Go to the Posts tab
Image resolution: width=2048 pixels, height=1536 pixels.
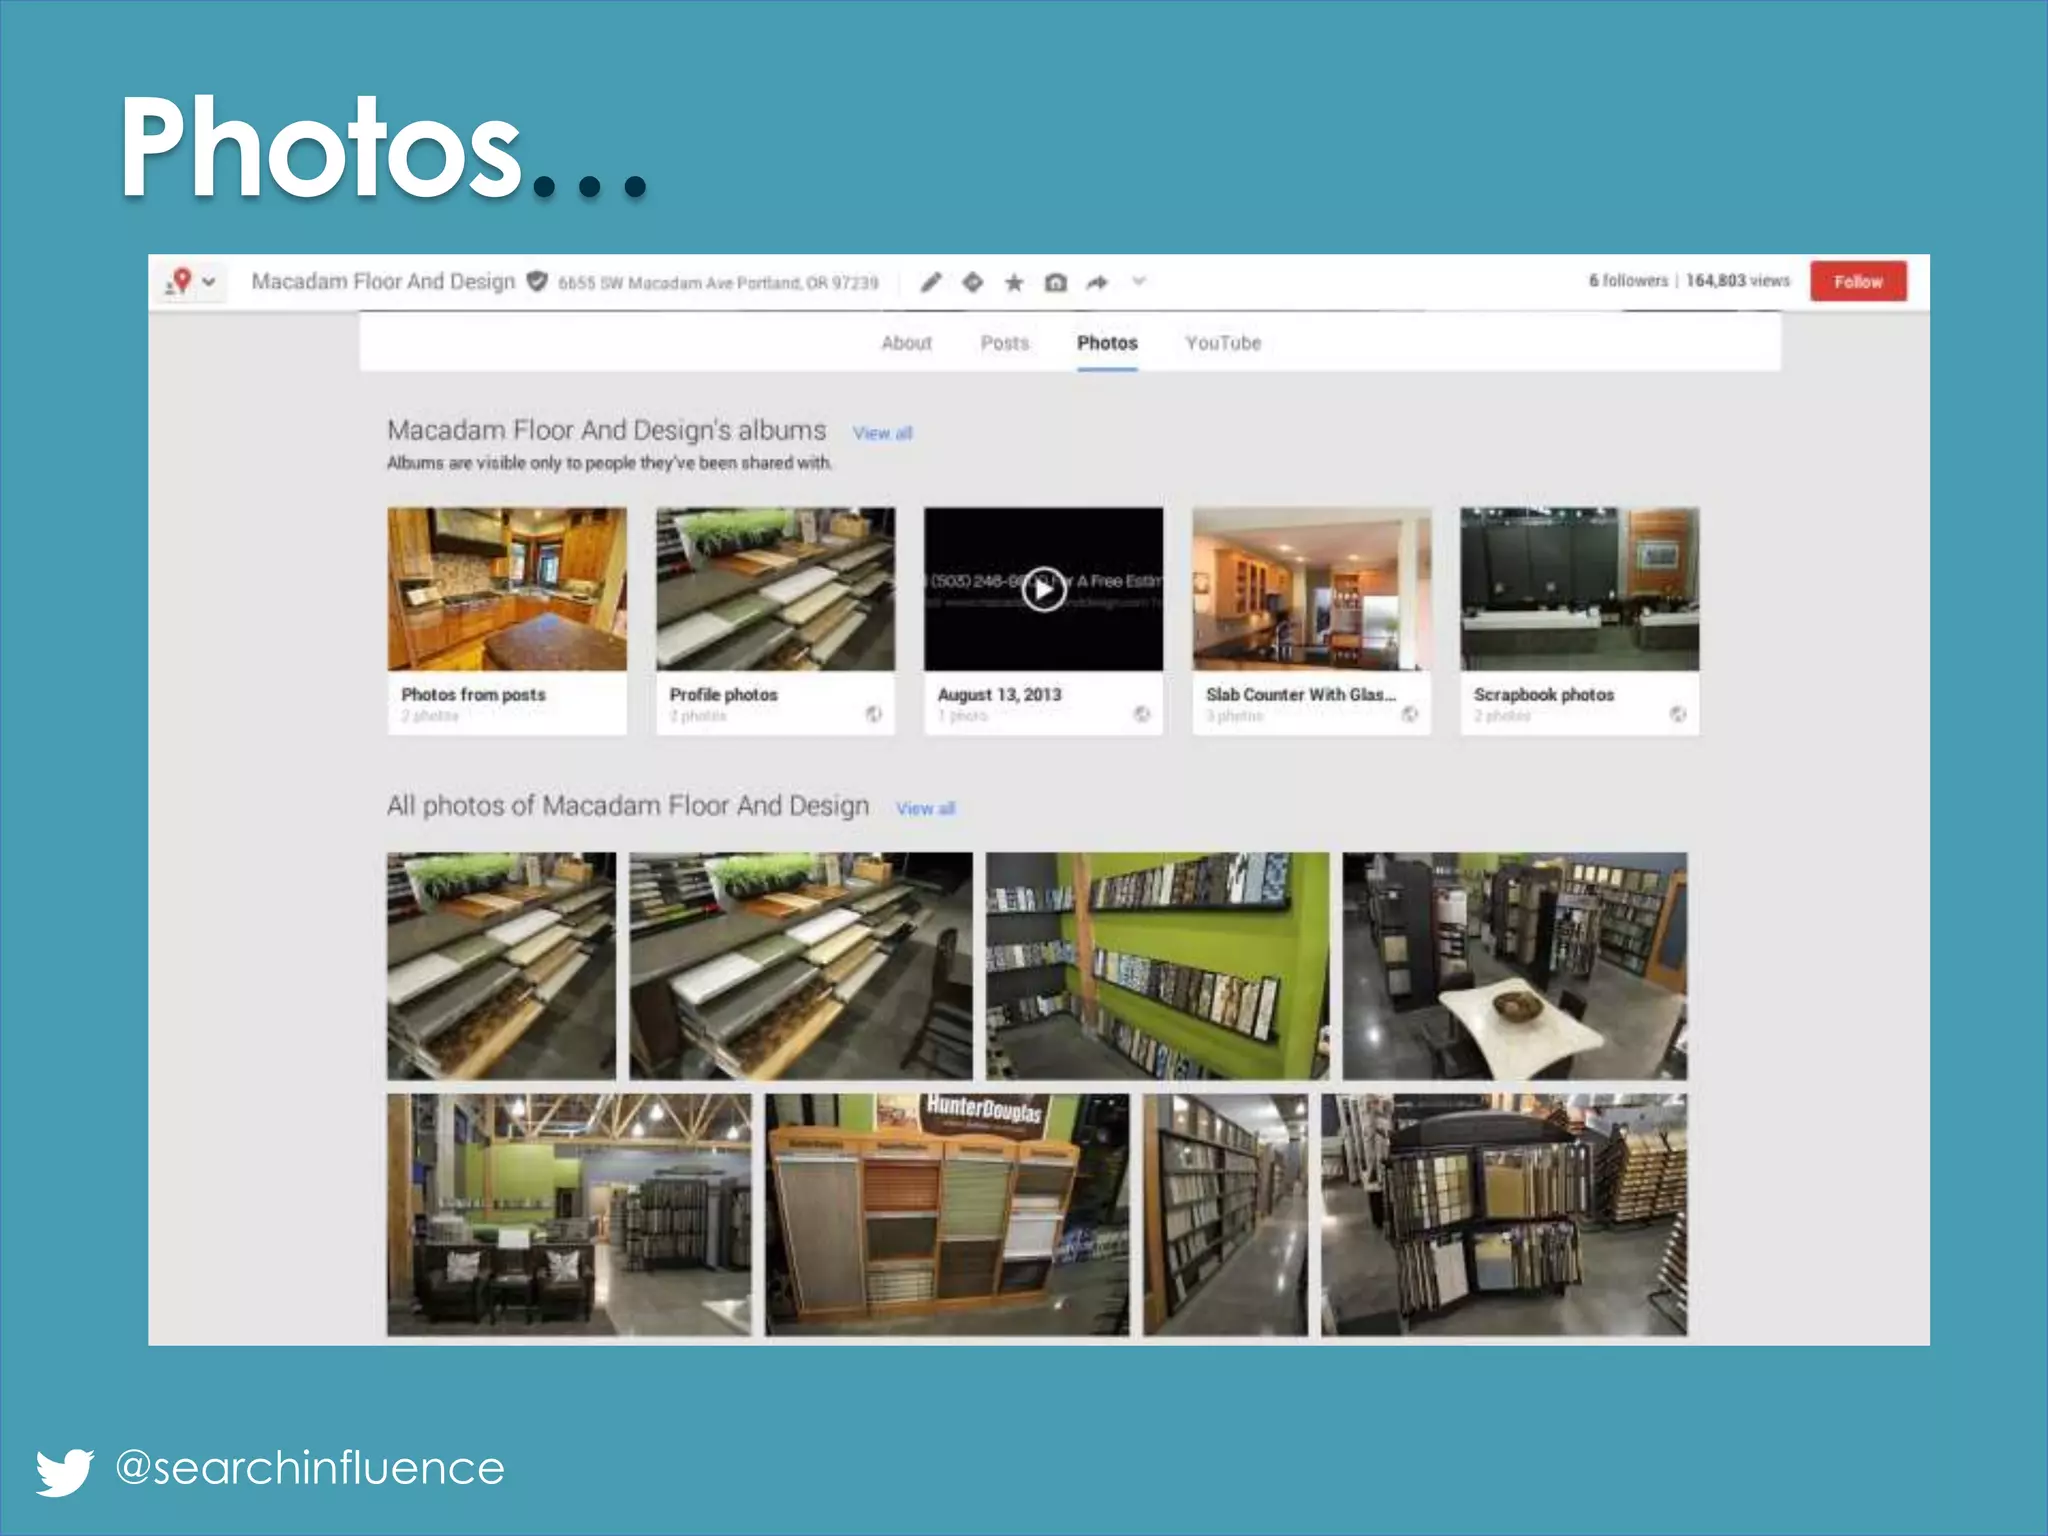1004,343
